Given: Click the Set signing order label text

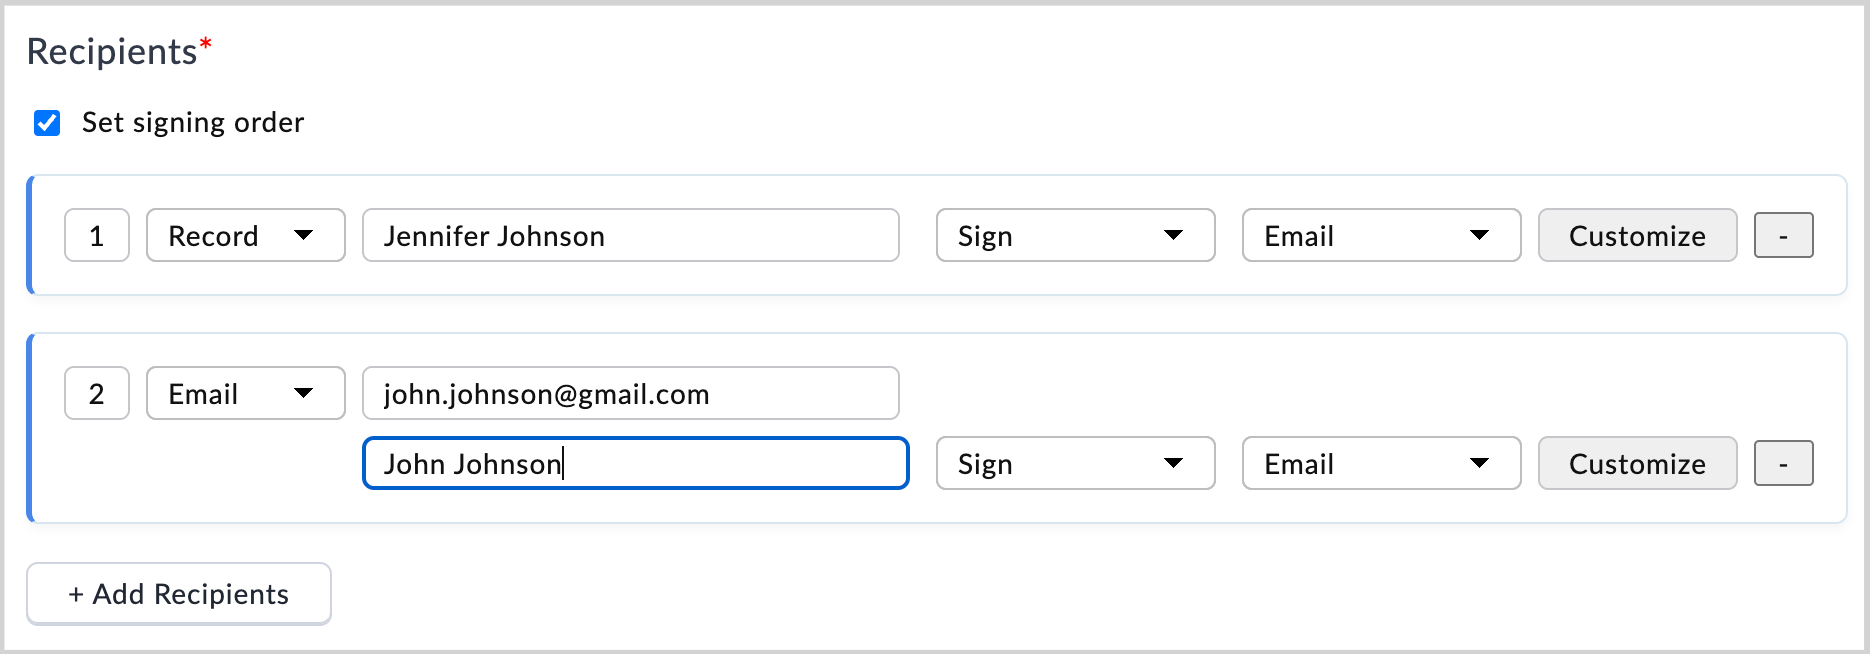Looking at the screenshot, I should pos(193,123).
